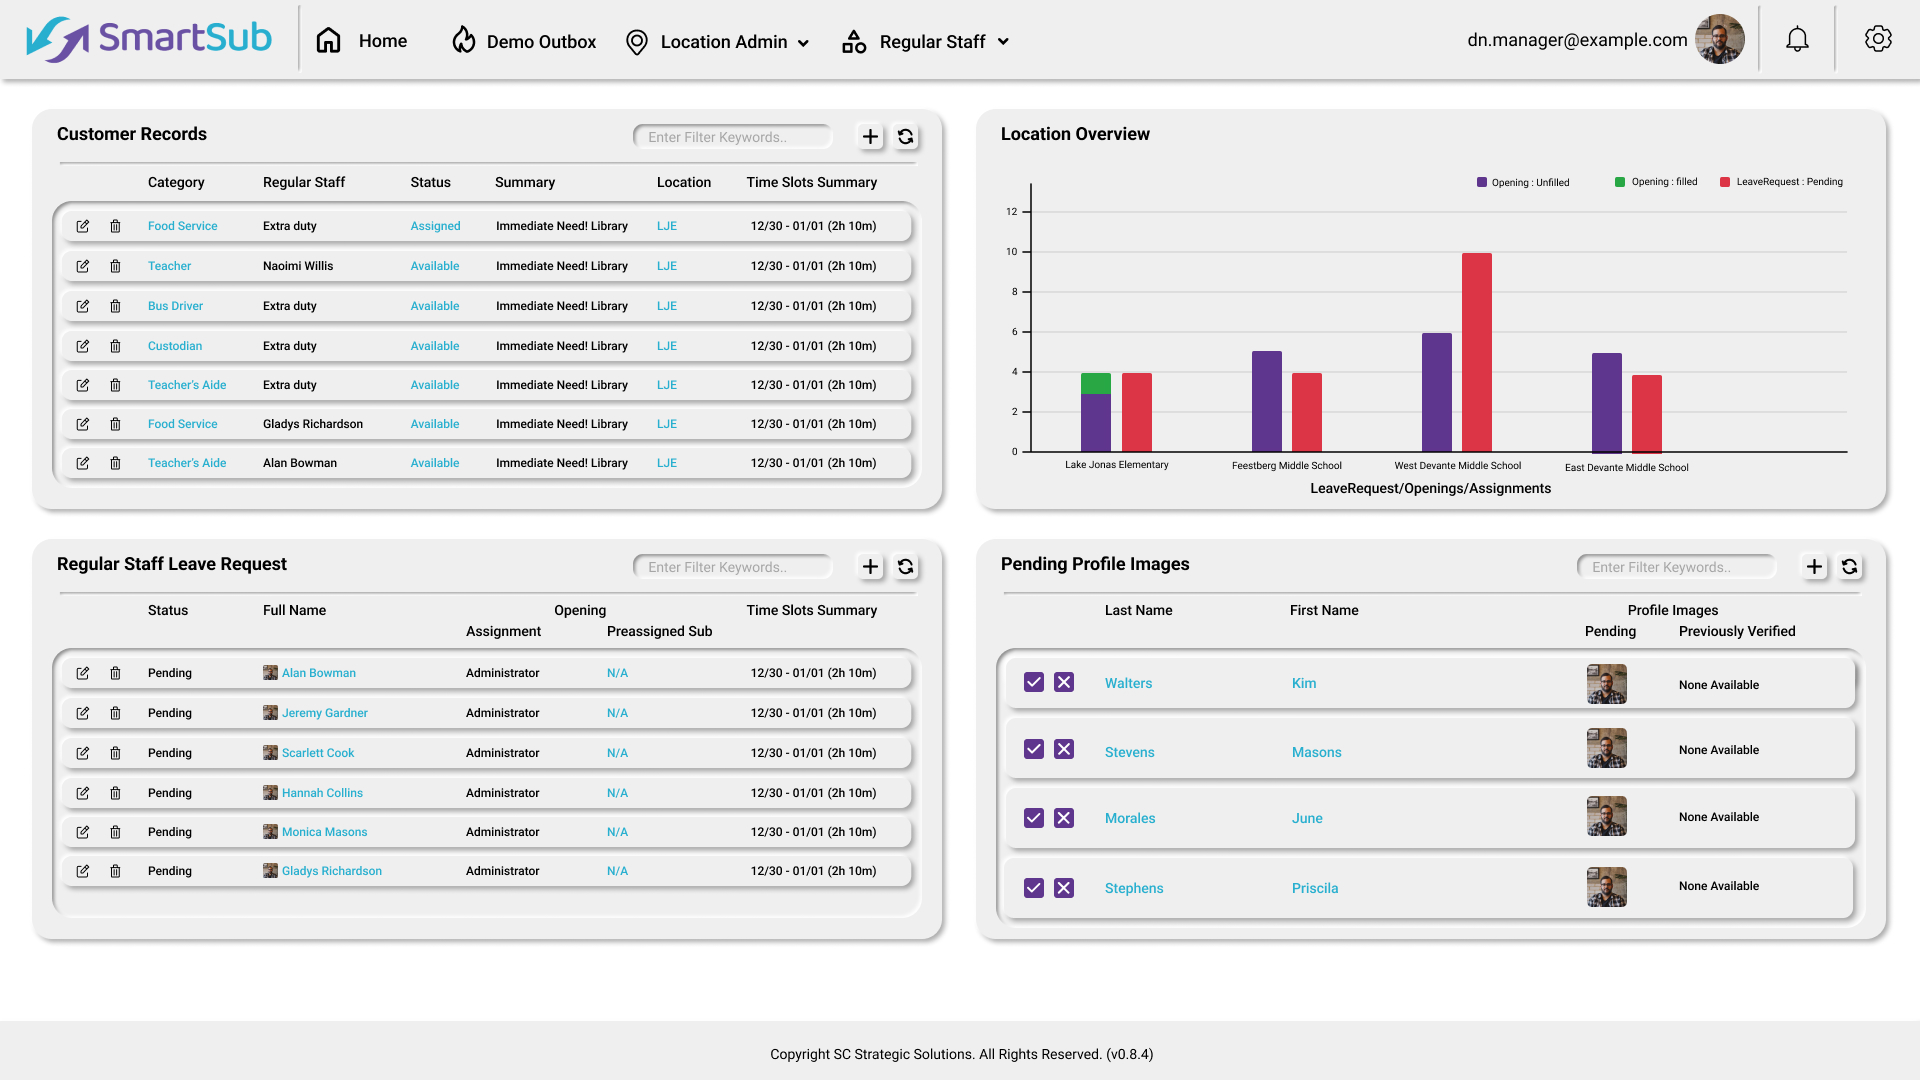Edit Jeremy Gardner's leave request
The width and height of the screenshot is (1920, 1080).
pos(83,713)
